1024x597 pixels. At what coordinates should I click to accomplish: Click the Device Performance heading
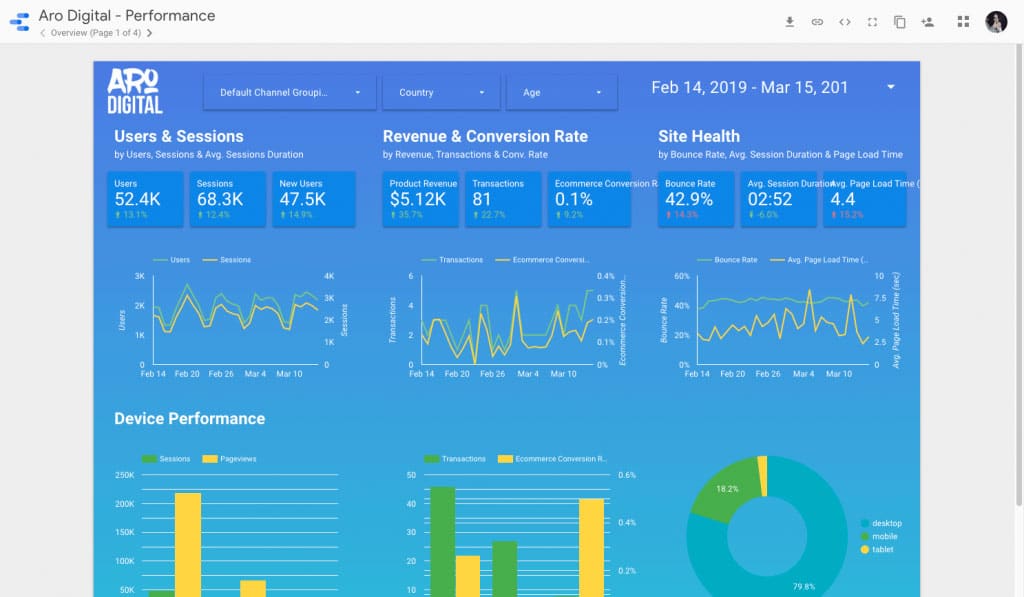coord(189,419)
